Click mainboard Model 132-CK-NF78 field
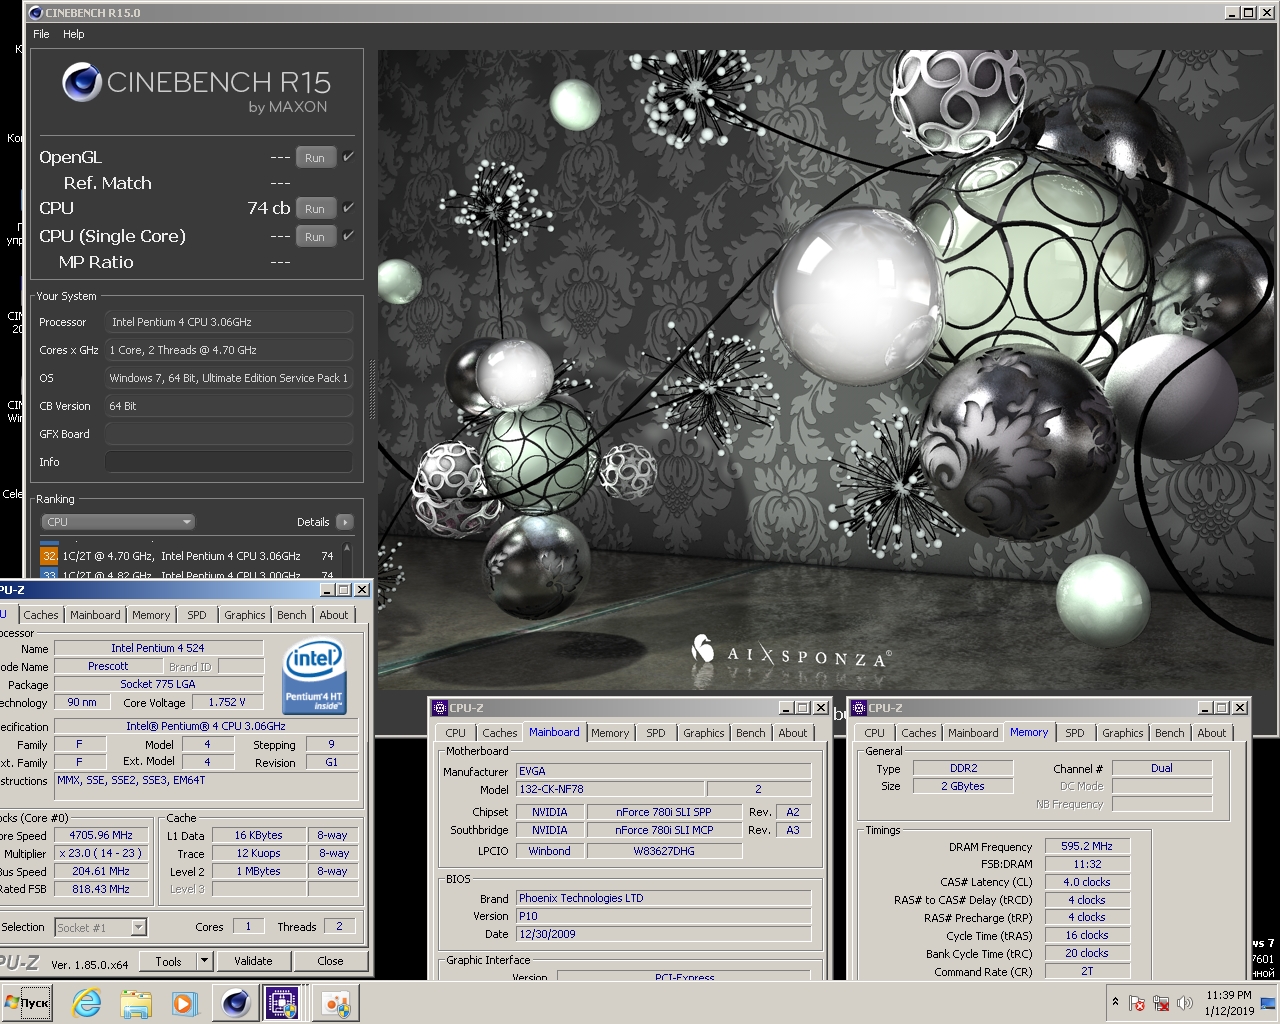1280x1024 pixels. point(610,789)
